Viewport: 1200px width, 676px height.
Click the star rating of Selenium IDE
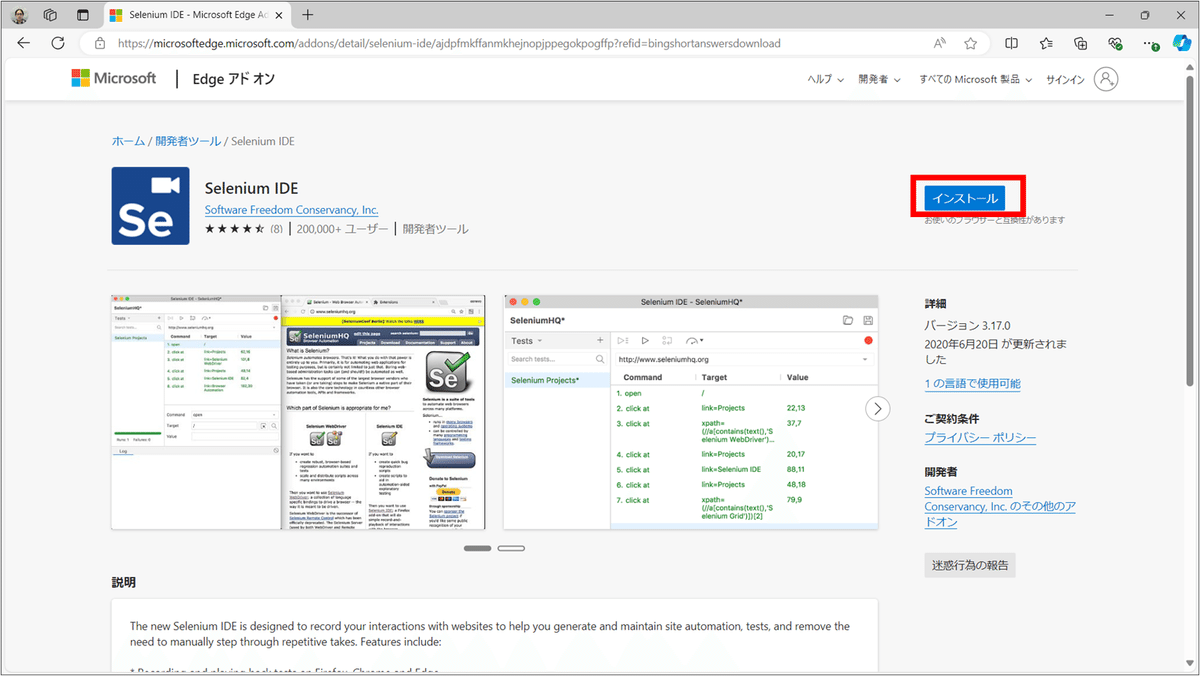[235, 229]
